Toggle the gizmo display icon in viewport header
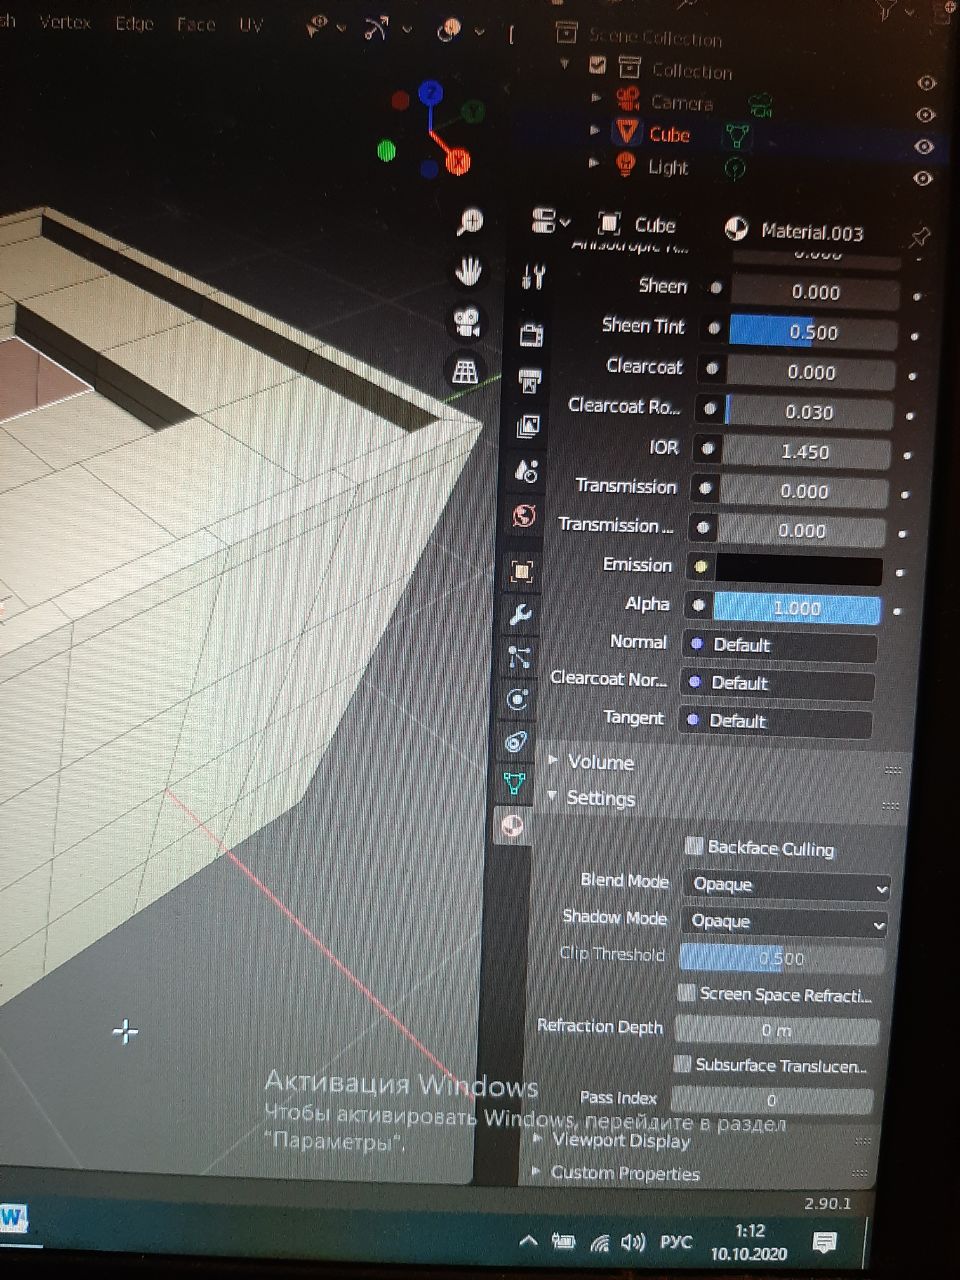Screen dimensions: 960x1280 coord(376,28)
